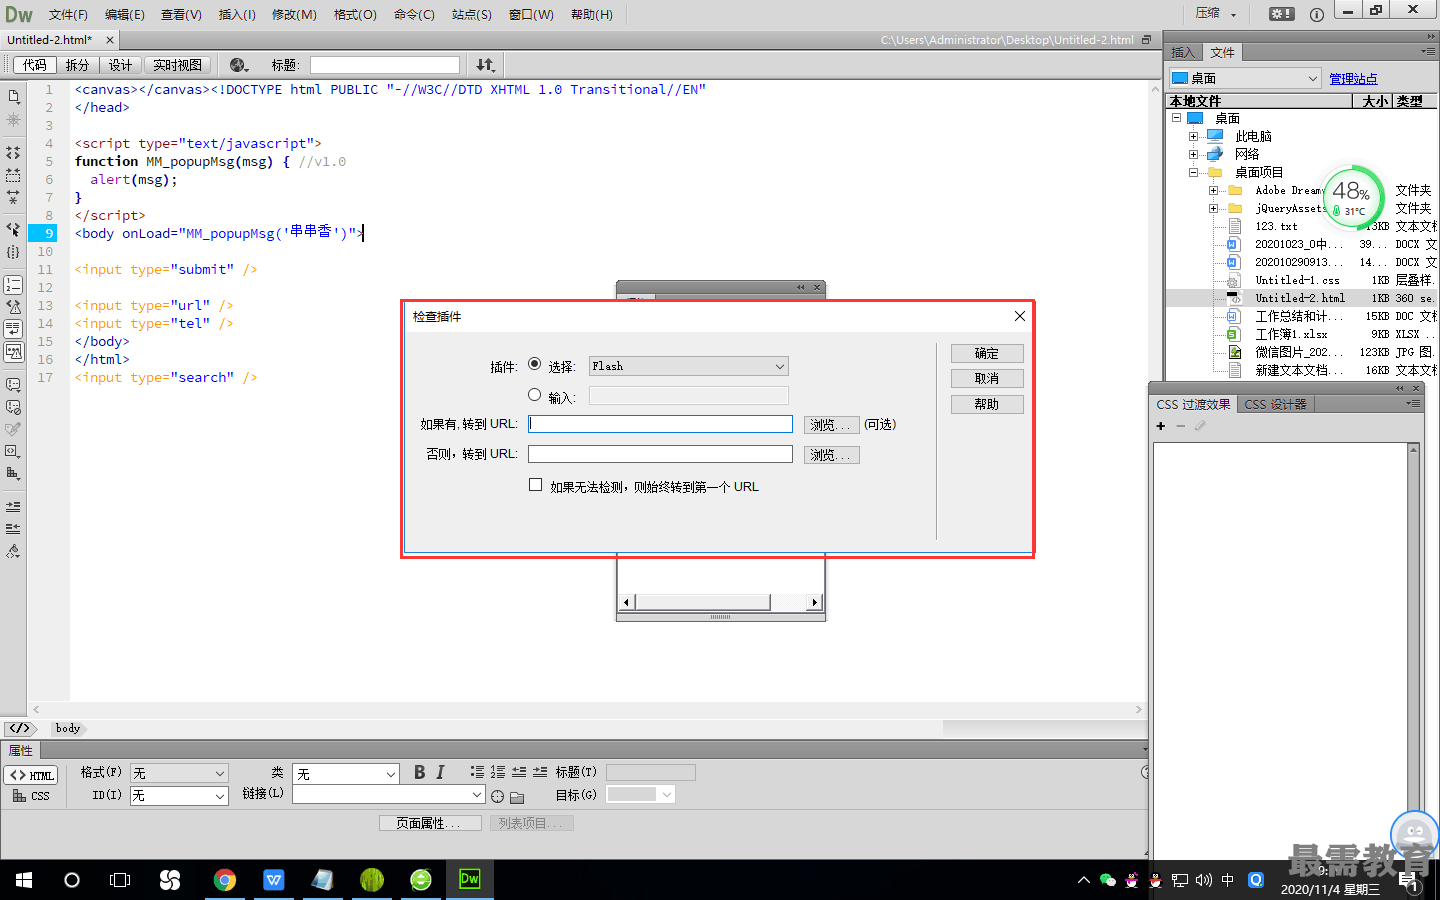1440x900 pixels.
Task: Remove Comment icon in code toolbar
Action: [13, 407]
